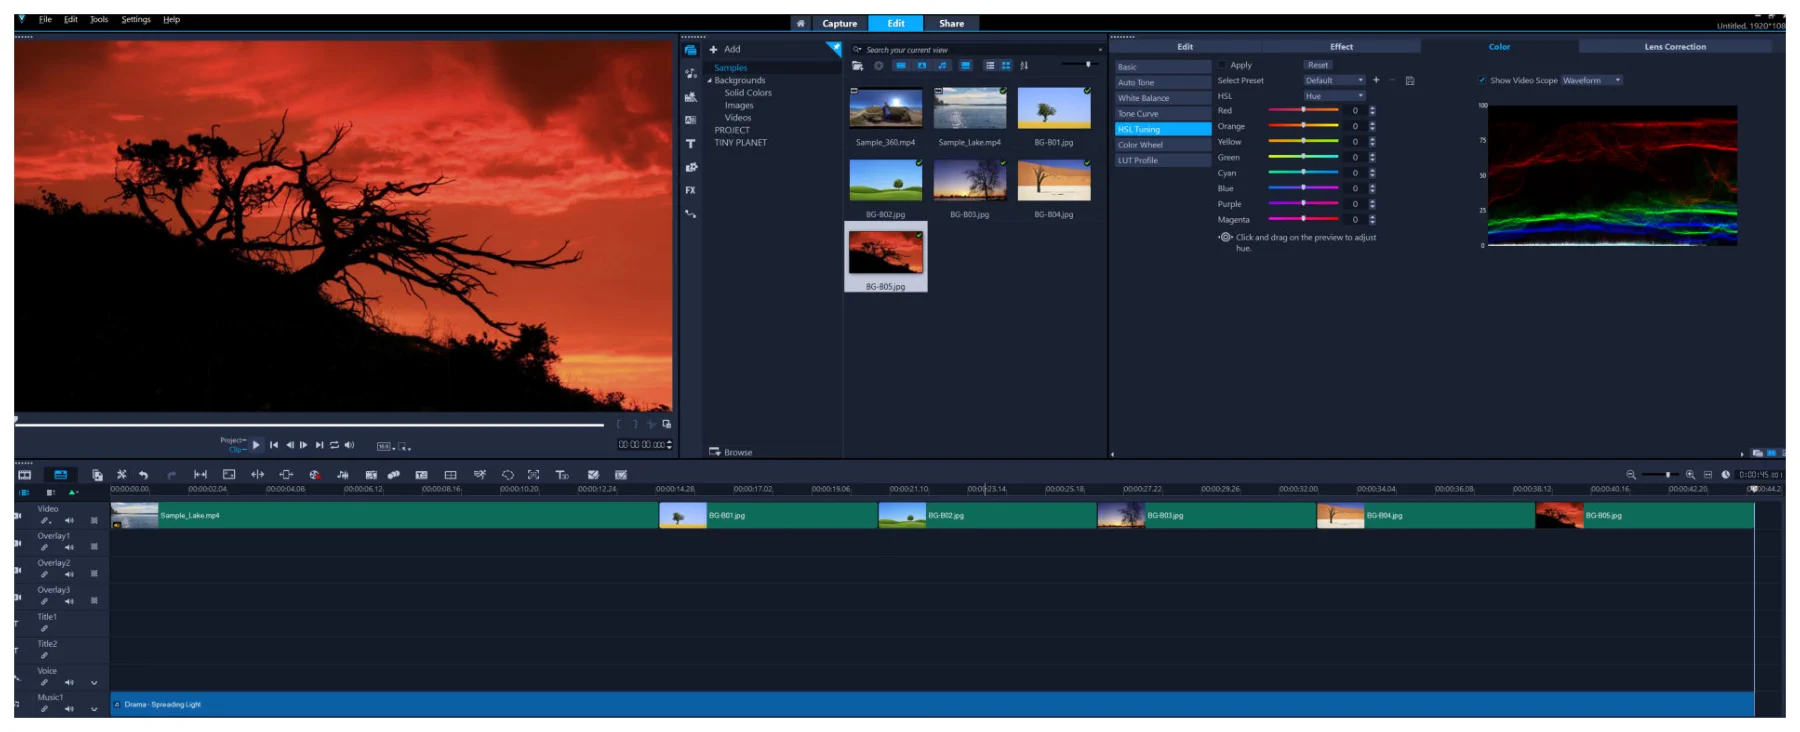The width and height of the screenshot is (1800, 732).
Task: Click the import media folder icon
Action: coord(857,66)
